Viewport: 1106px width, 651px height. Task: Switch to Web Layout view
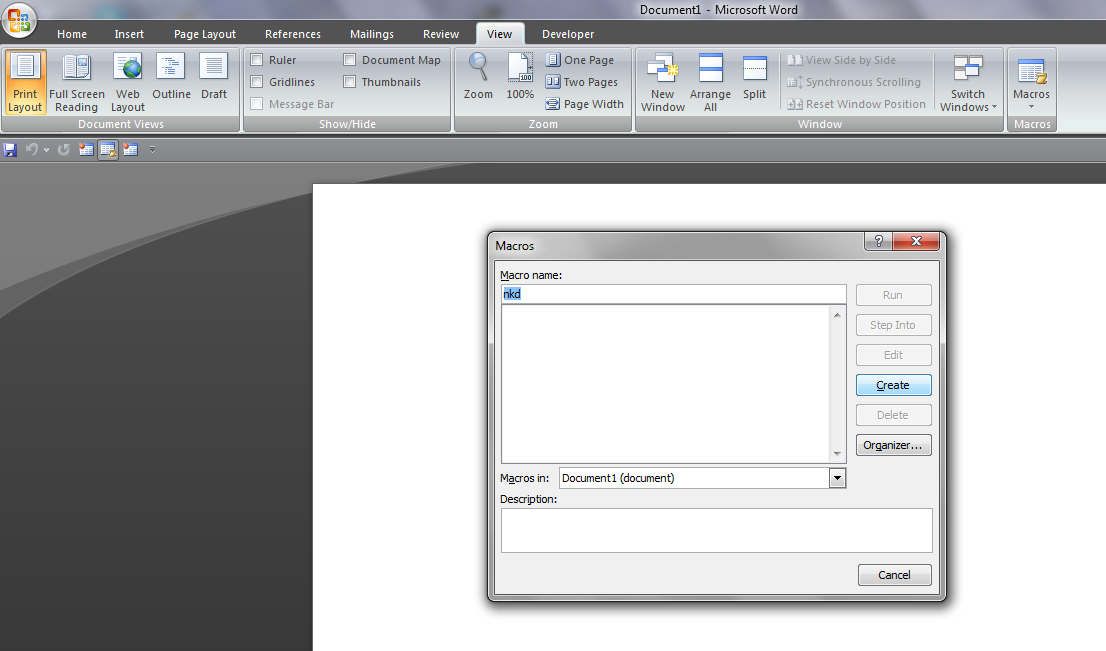pyautogui.click(x=128, y=82)
